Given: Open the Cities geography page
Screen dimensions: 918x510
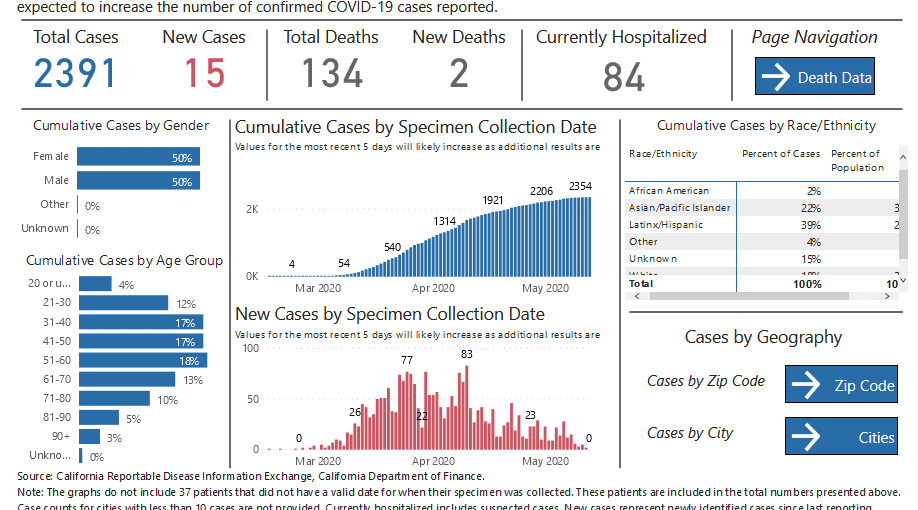Looking at the screenshot, I should pyautogui.click(x=841, y=436).
